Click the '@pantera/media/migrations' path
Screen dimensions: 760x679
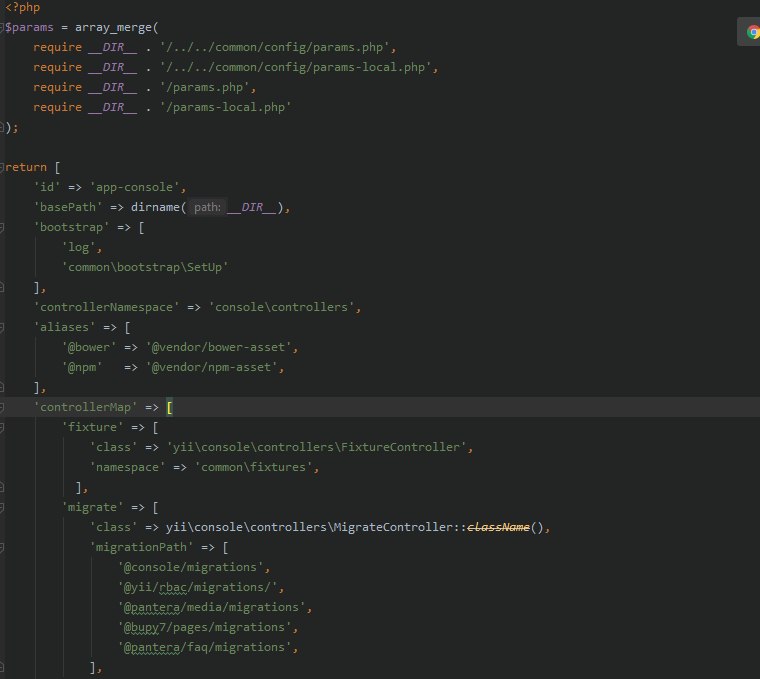(x=211, y=607)
